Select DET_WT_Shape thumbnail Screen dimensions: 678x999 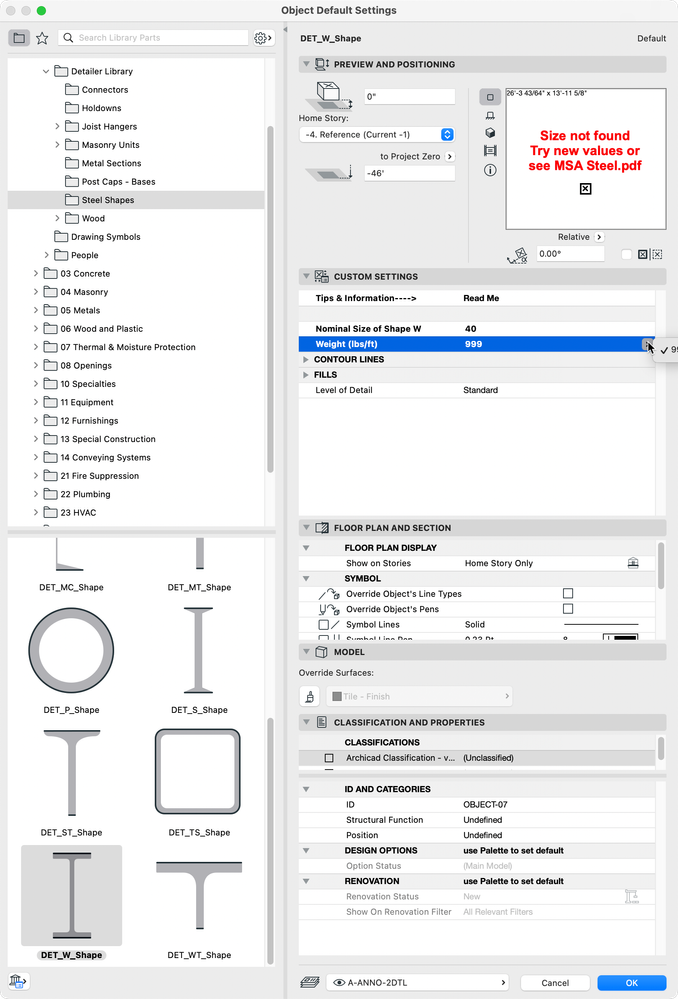199,895
